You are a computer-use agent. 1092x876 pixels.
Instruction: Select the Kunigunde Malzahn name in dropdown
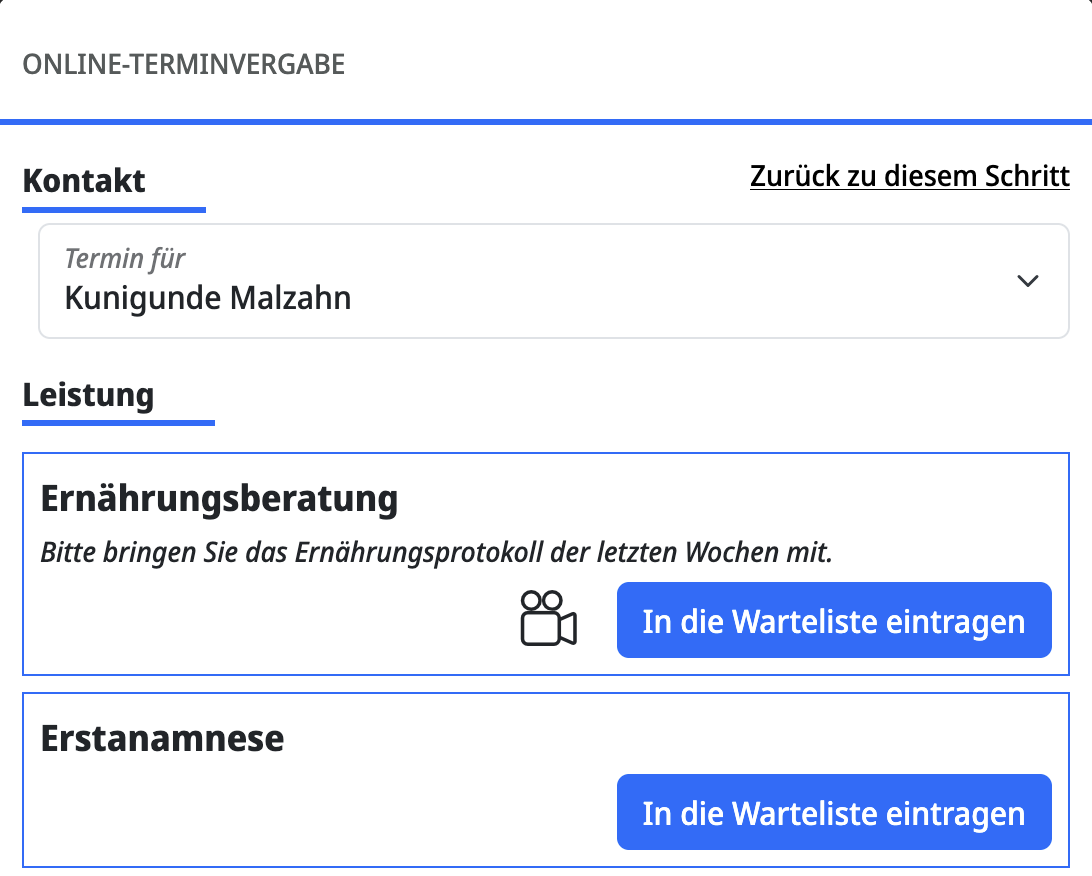coord(208,298)
